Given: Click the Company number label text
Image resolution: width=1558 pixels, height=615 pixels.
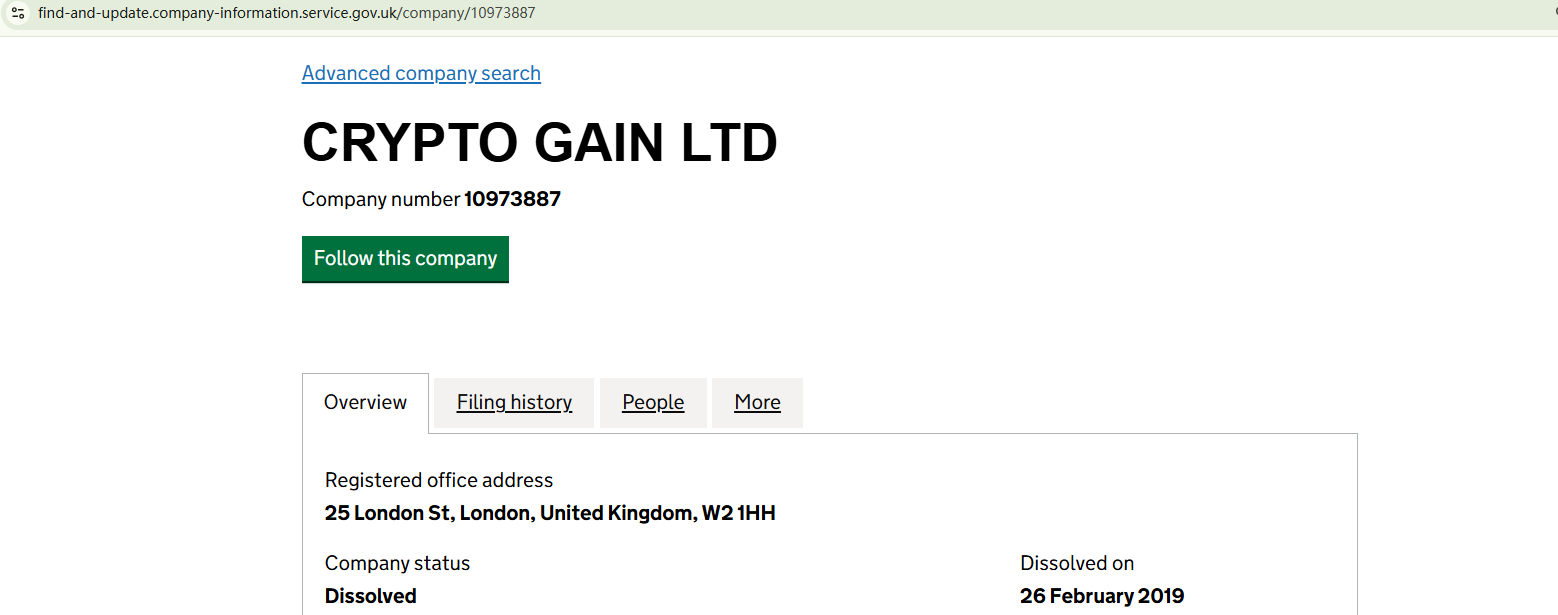Looking at the screenshot, I should pos(381,199).
